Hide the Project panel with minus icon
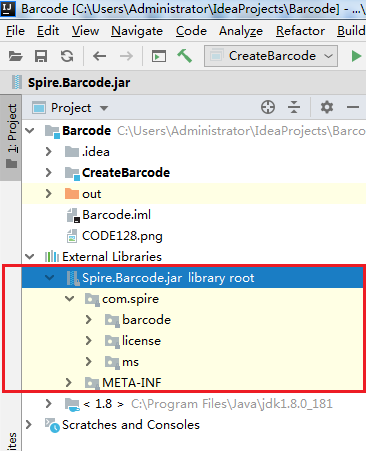 (353, 107)
